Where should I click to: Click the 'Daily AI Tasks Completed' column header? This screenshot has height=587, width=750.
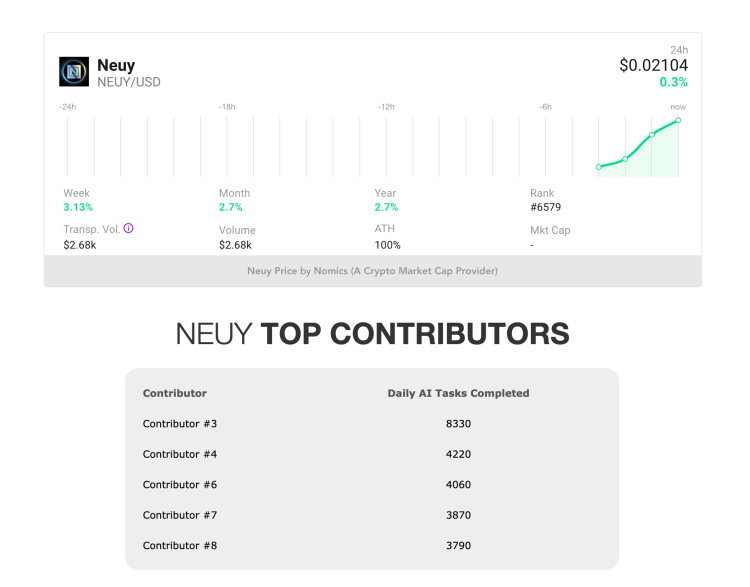(458, 393)
